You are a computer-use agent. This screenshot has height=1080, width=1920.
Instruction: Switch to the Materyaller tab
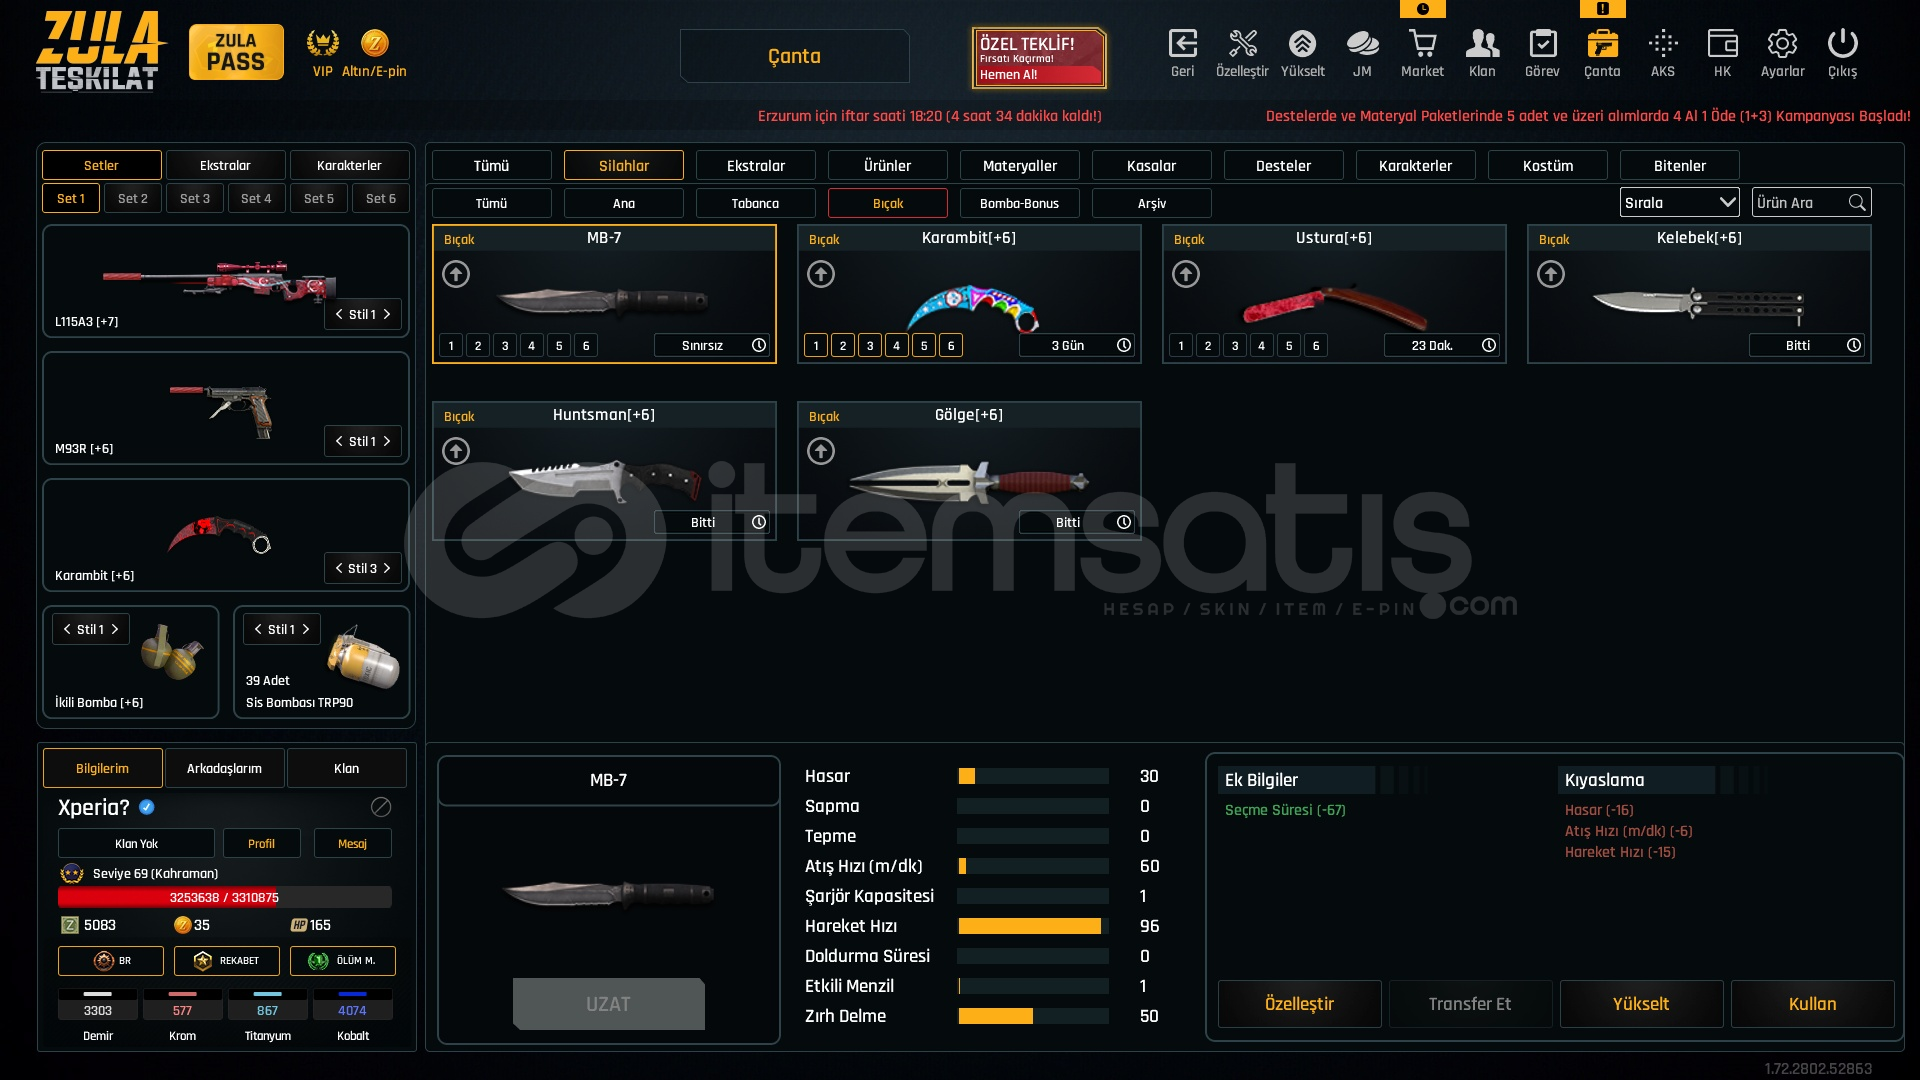[x=1020, y=166]
